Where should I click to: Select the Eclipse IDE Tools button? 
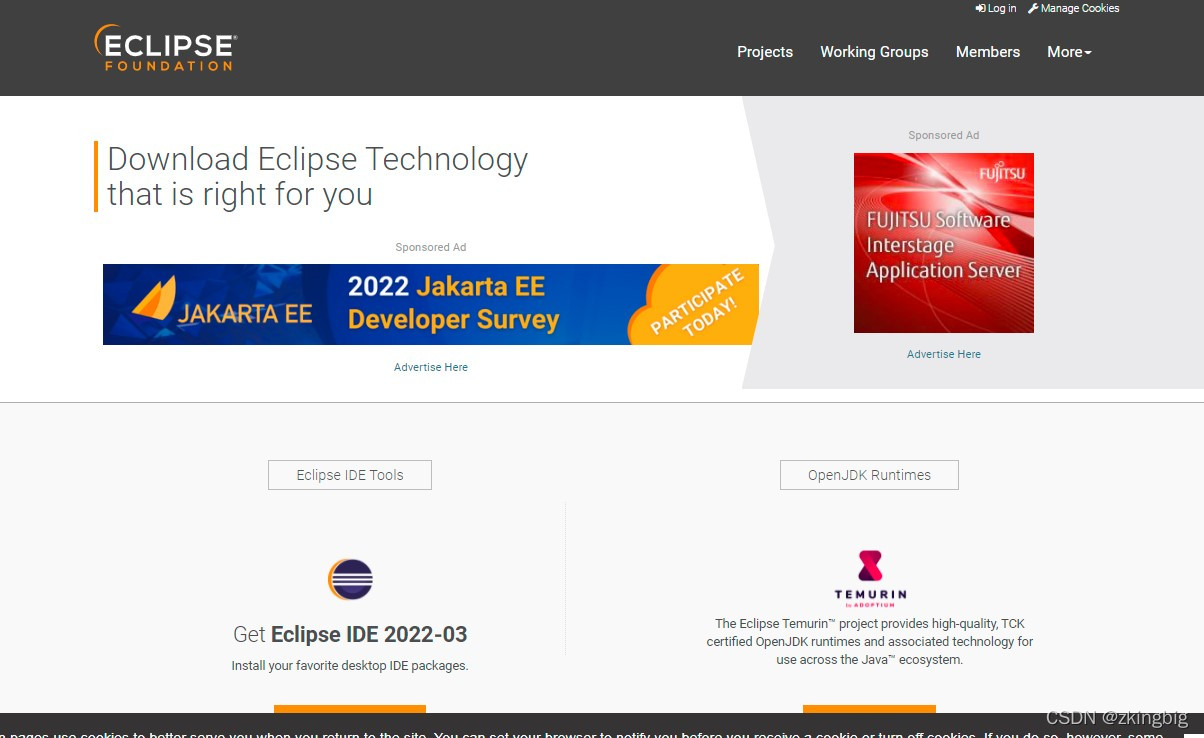[350, 475]
